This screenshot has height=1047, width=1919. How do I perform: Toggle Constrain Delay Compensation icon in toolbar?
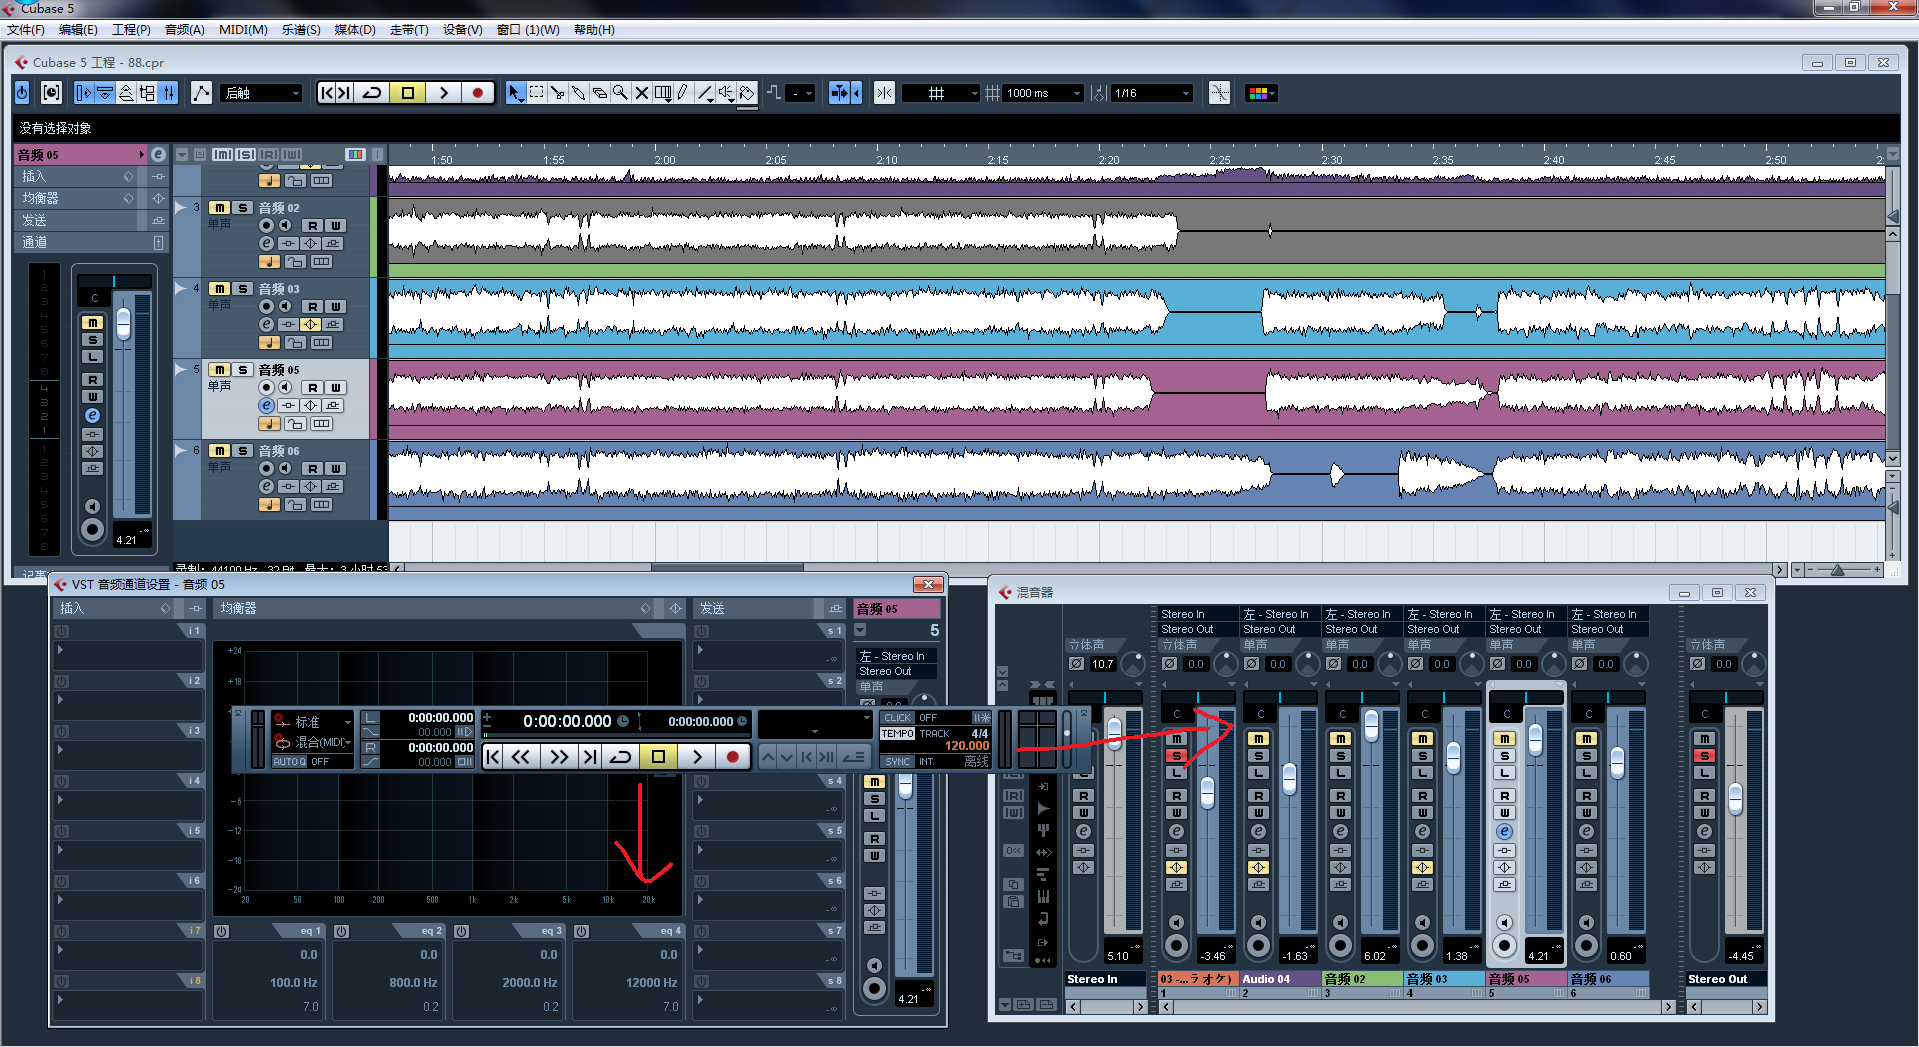(x=51, y=93)
